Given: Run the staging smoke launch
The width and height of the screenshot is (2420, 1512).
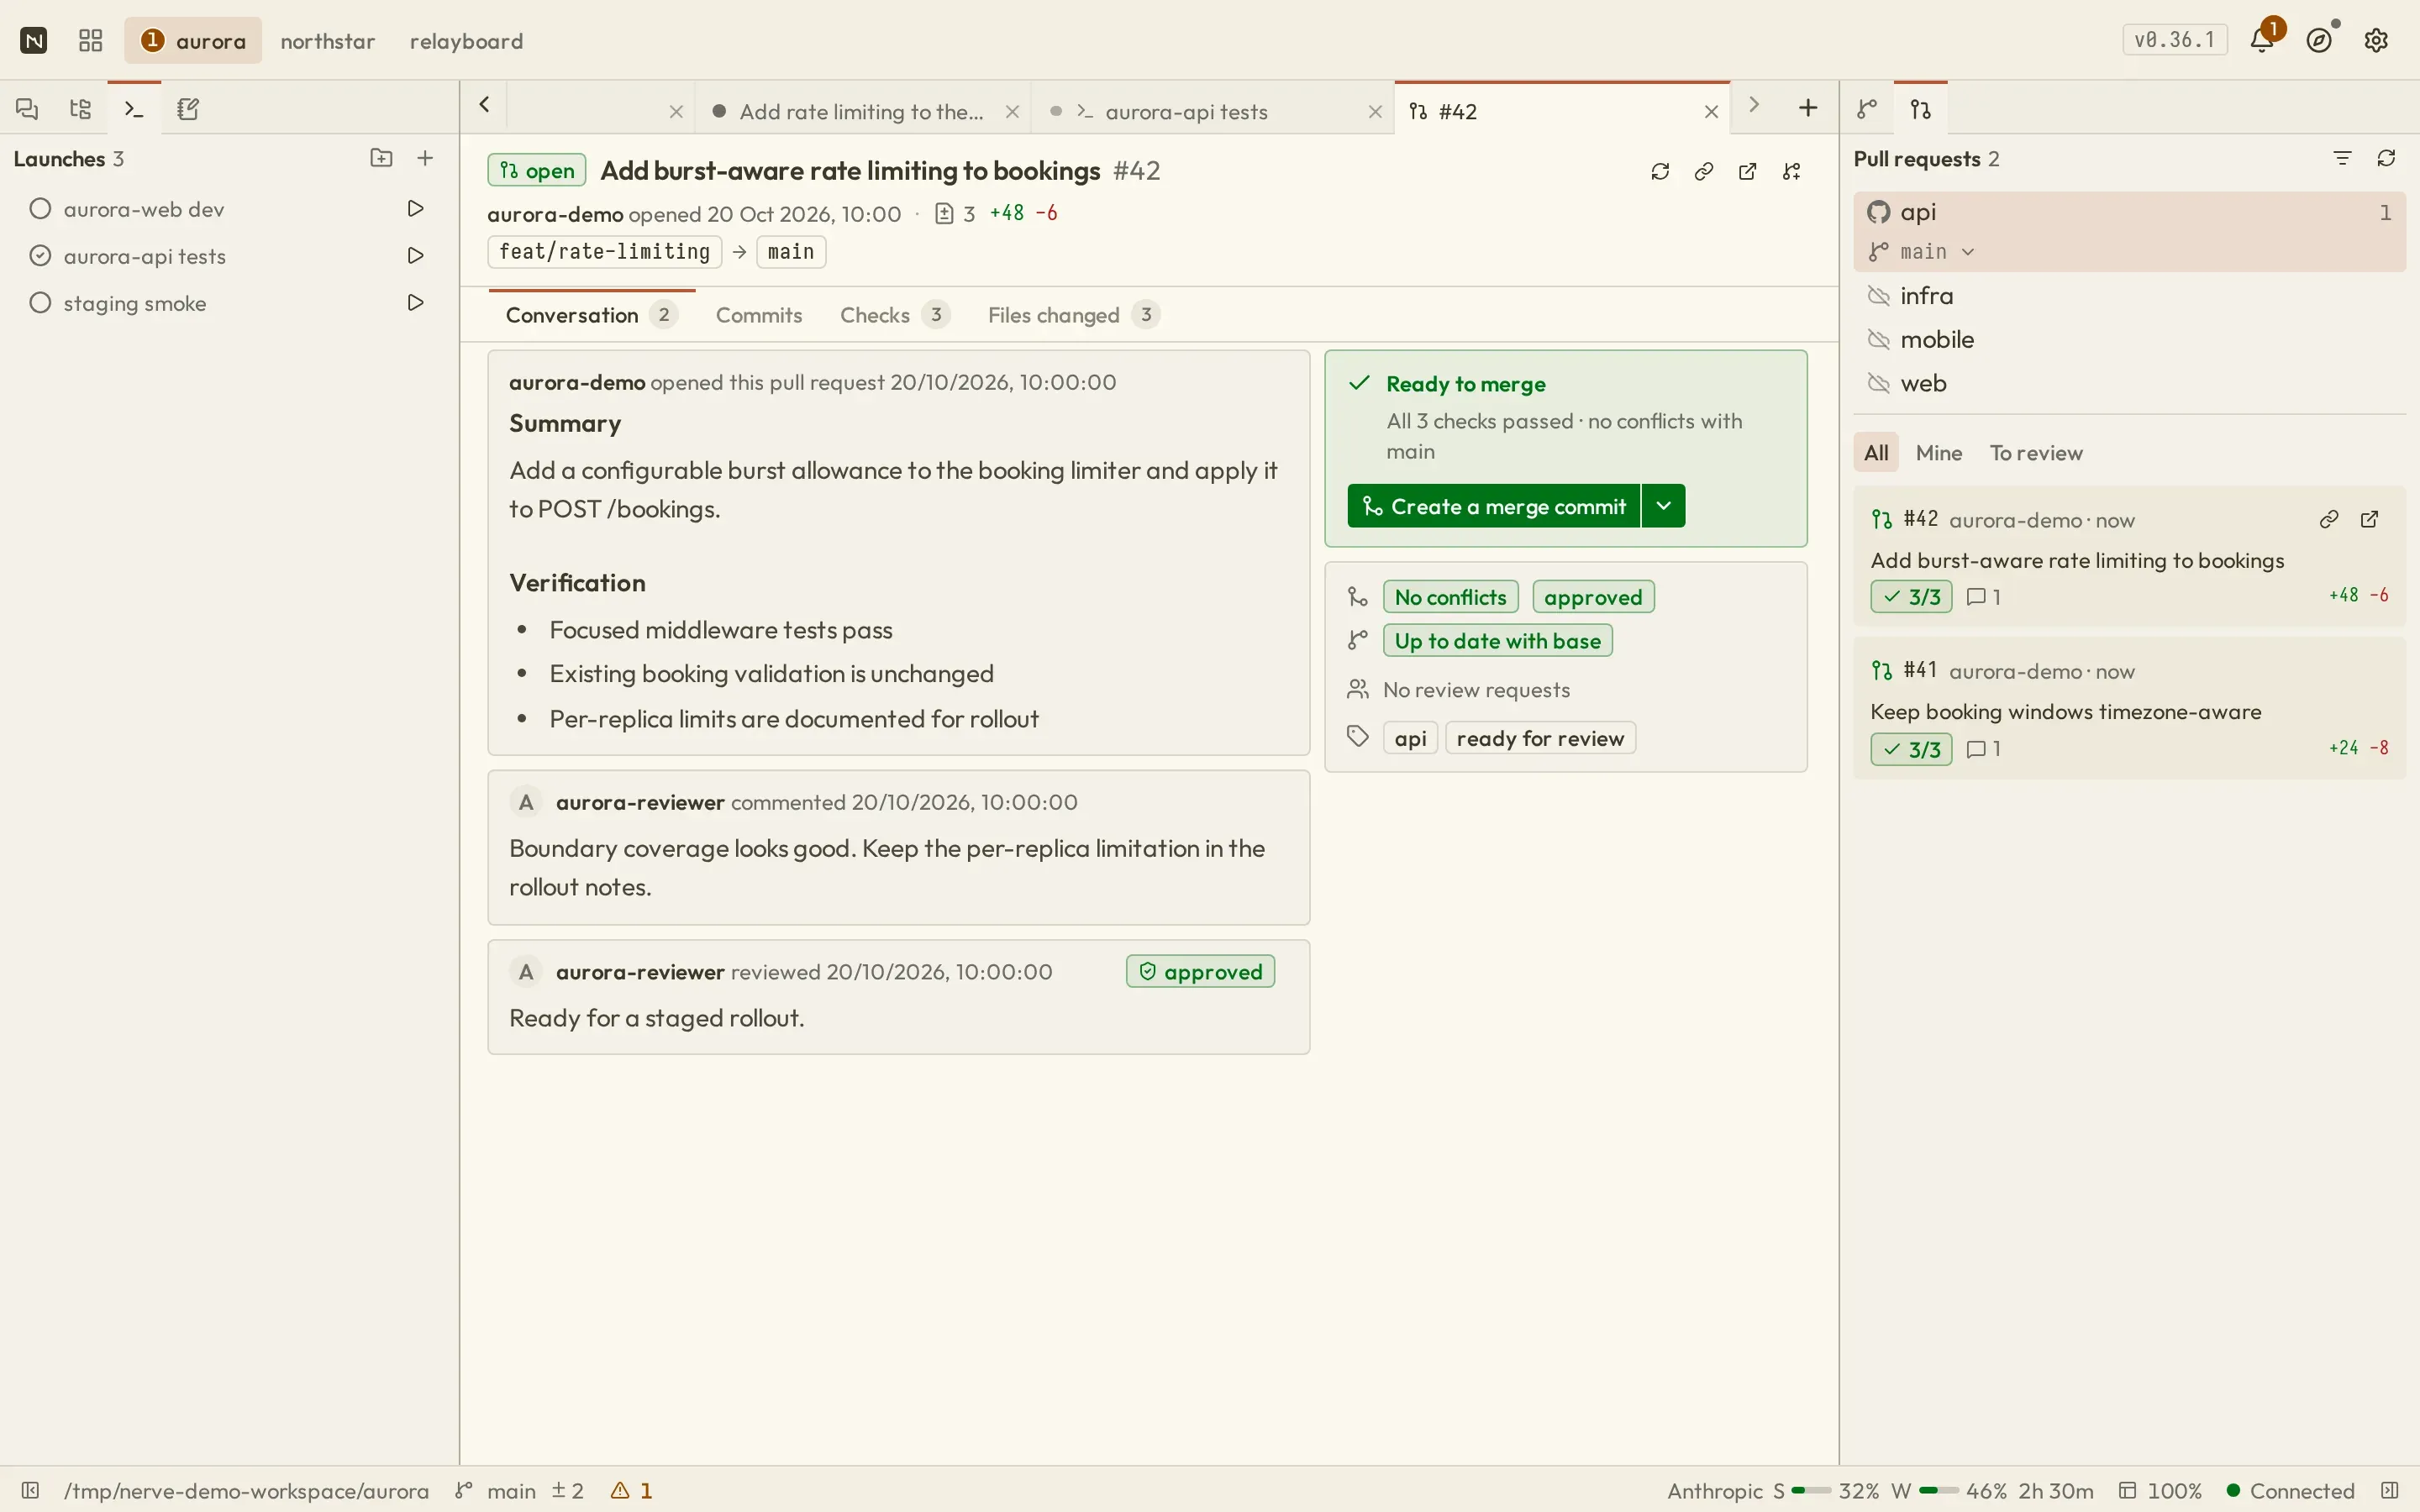Looking at the screenshot, I should [x=415, y=302].
